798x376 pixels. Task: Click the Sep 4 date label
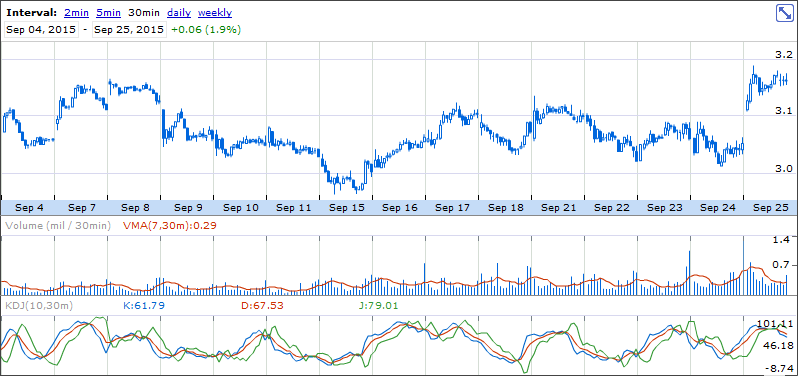[29, 208]
